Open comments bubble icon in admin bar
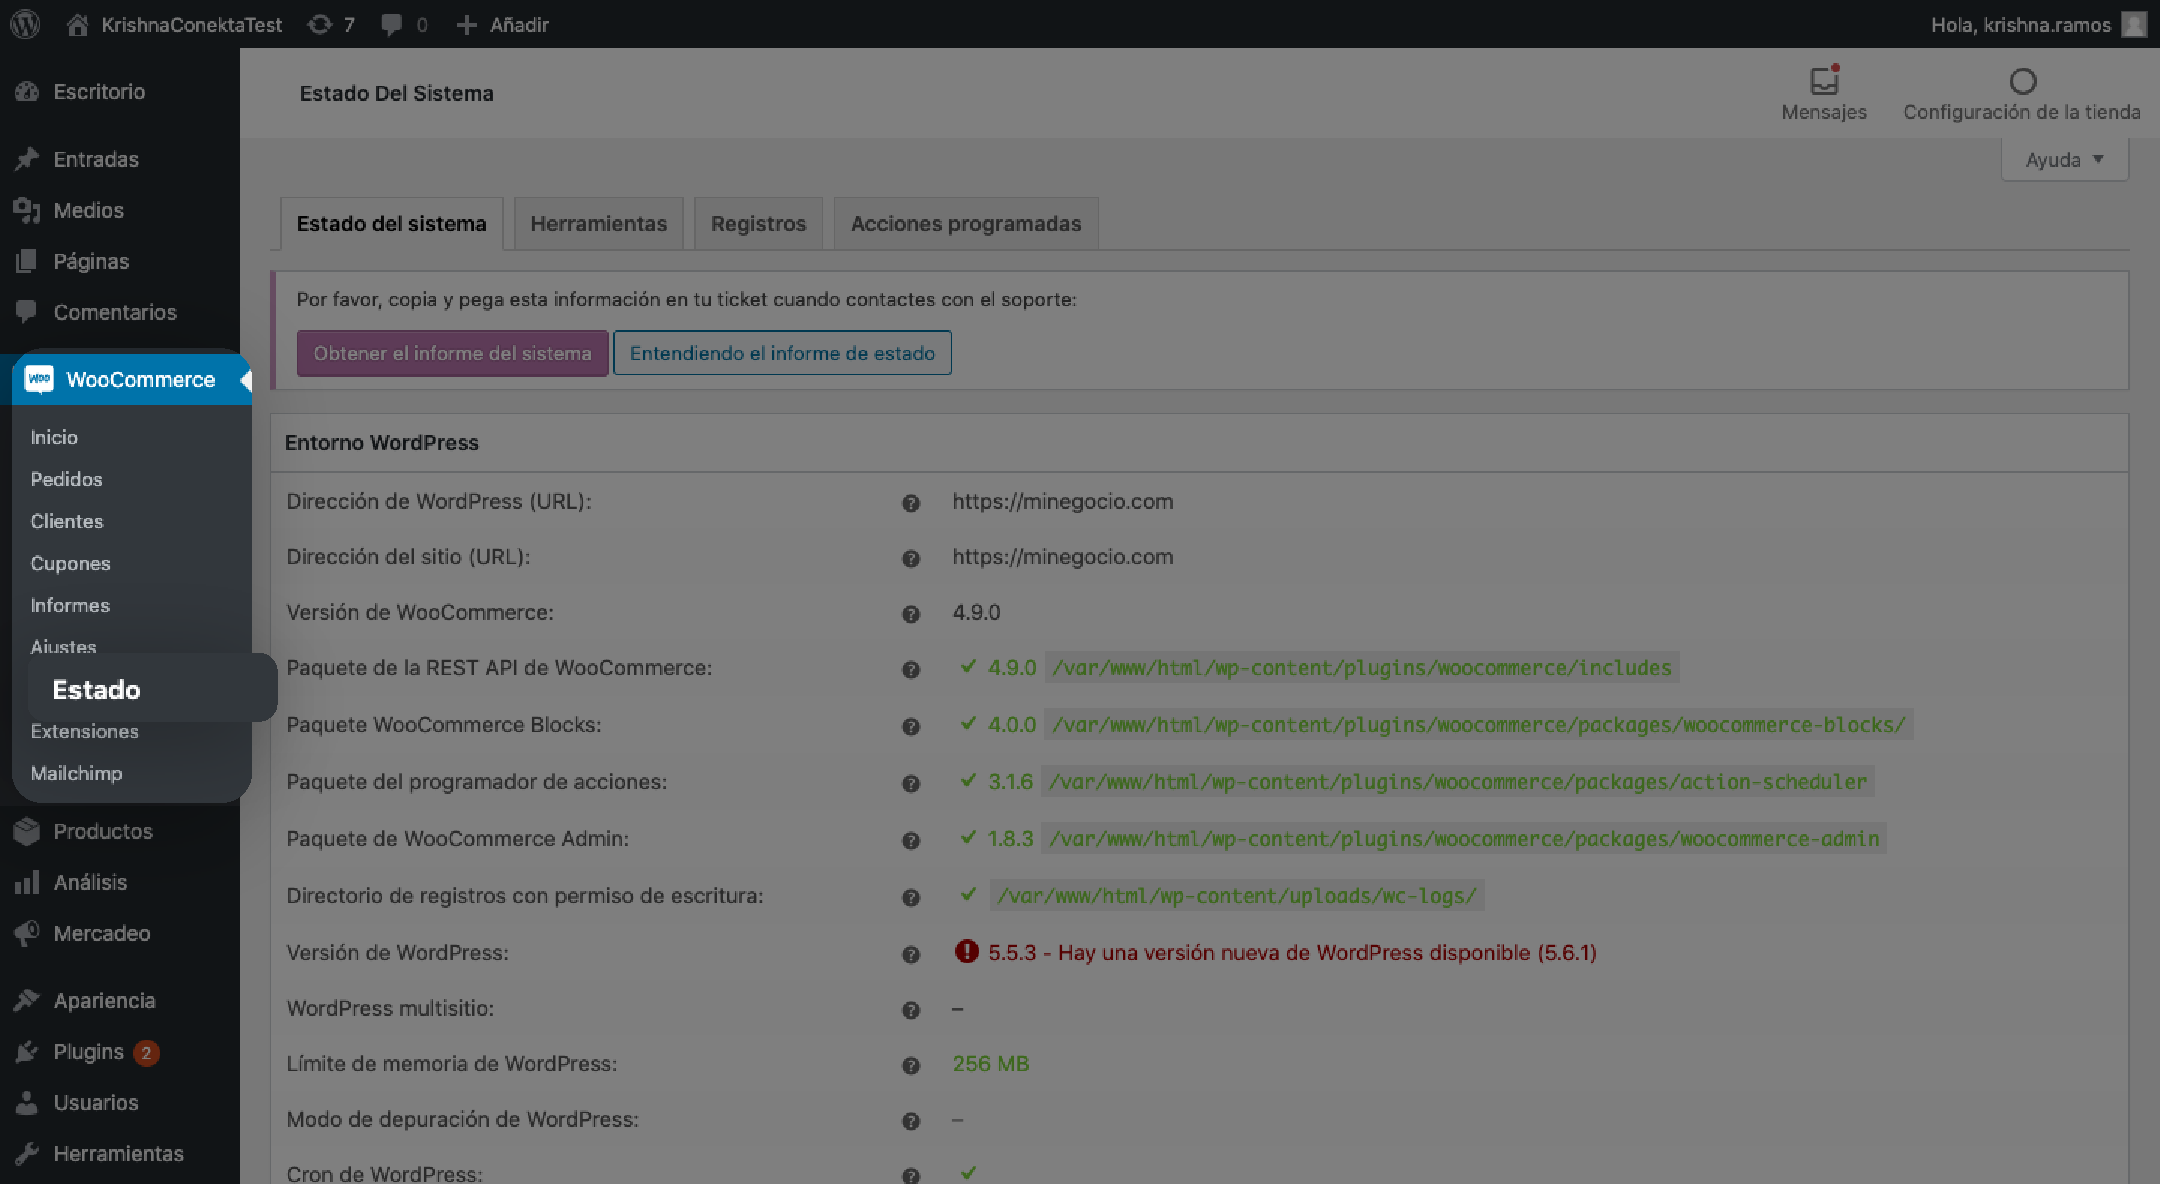 [x=392, y=24]
